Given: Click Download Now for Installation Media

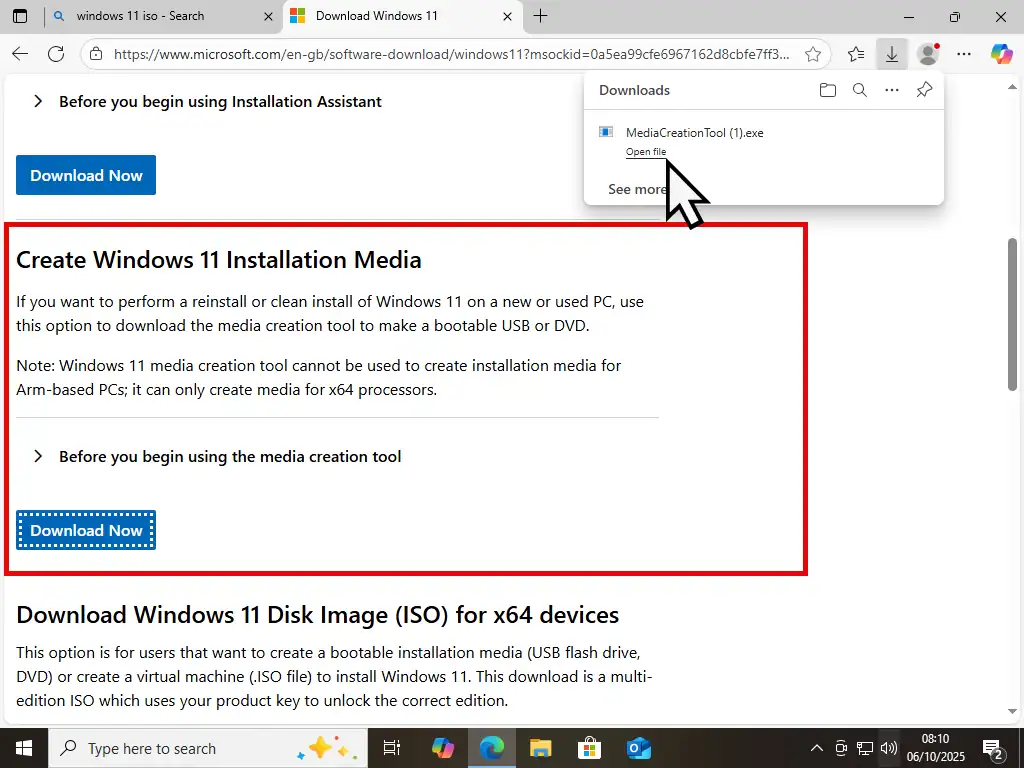Looking at the screenshot, I should click(x=86, y=530).
